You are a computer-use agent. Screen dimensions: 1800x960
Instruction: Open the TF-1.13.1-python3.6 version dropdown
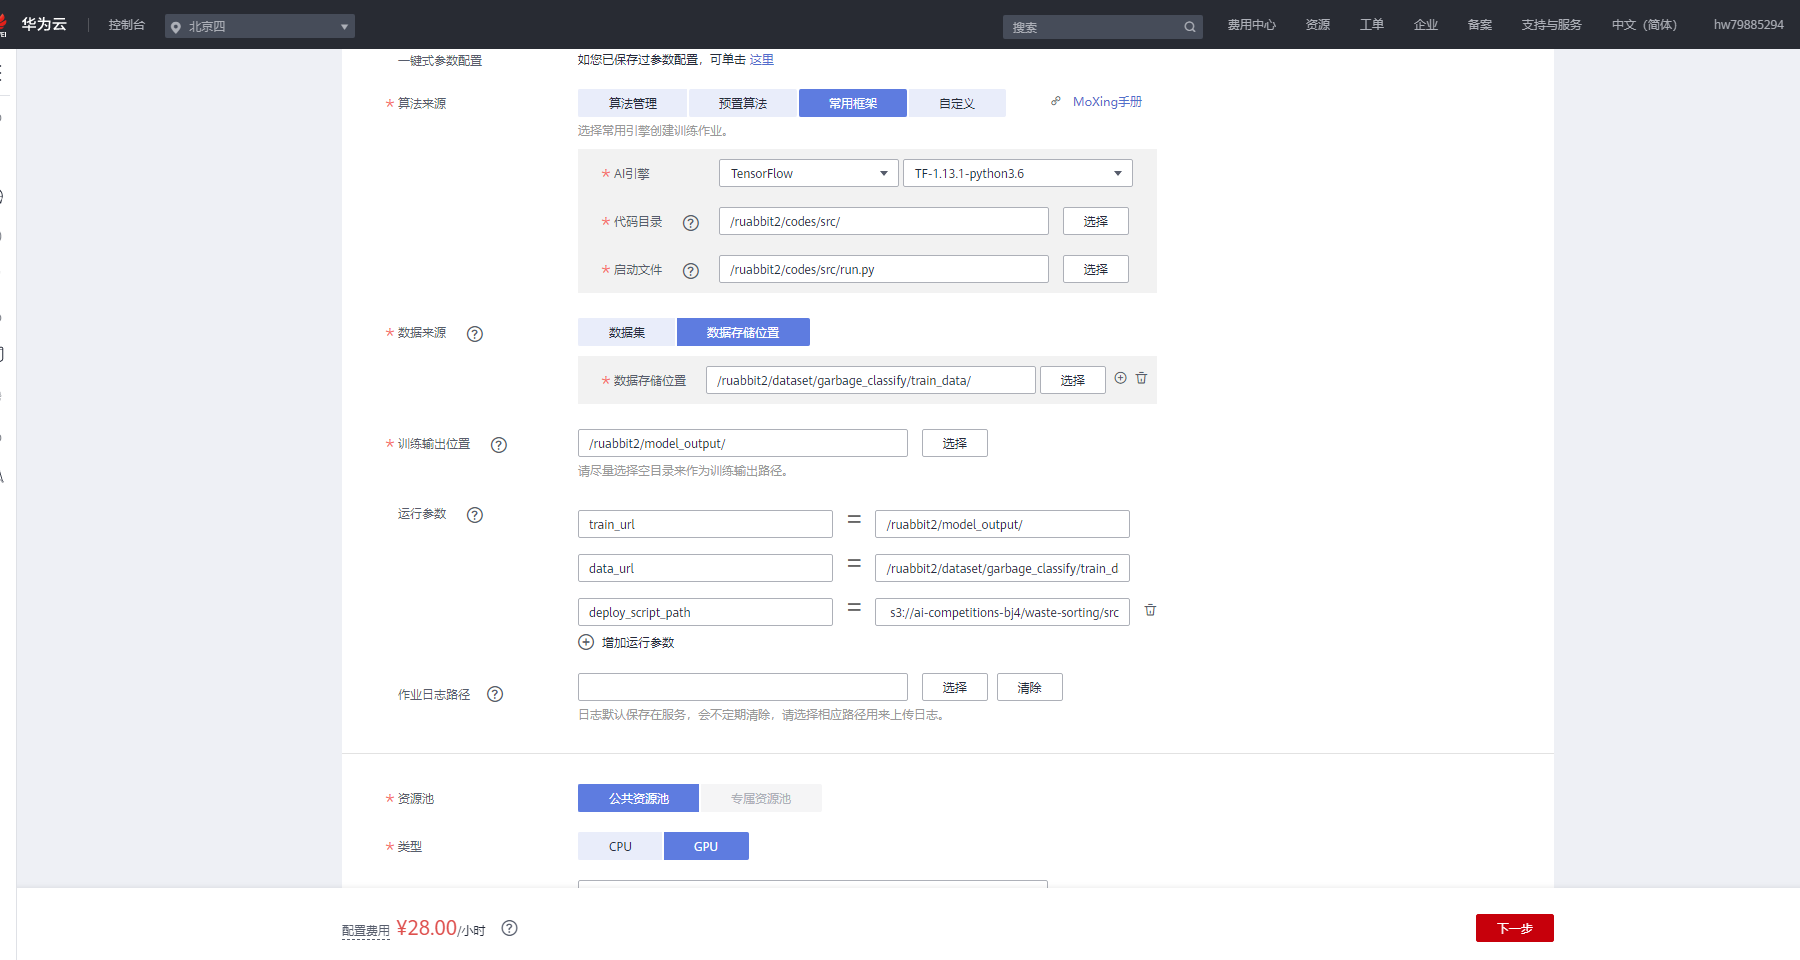tap(1018, 173)
